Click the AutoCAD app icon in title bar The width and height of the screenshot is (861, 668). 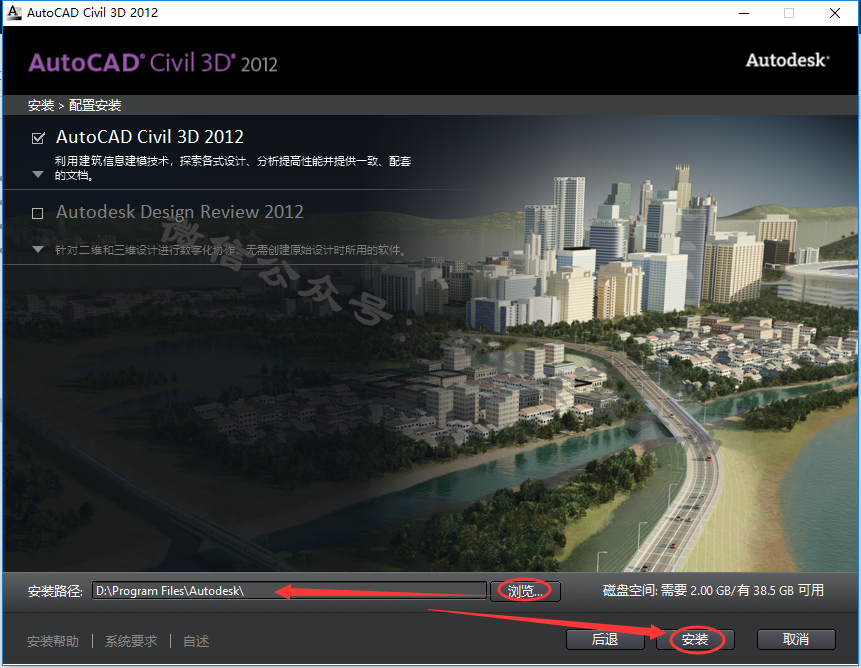tap(14, 12)
